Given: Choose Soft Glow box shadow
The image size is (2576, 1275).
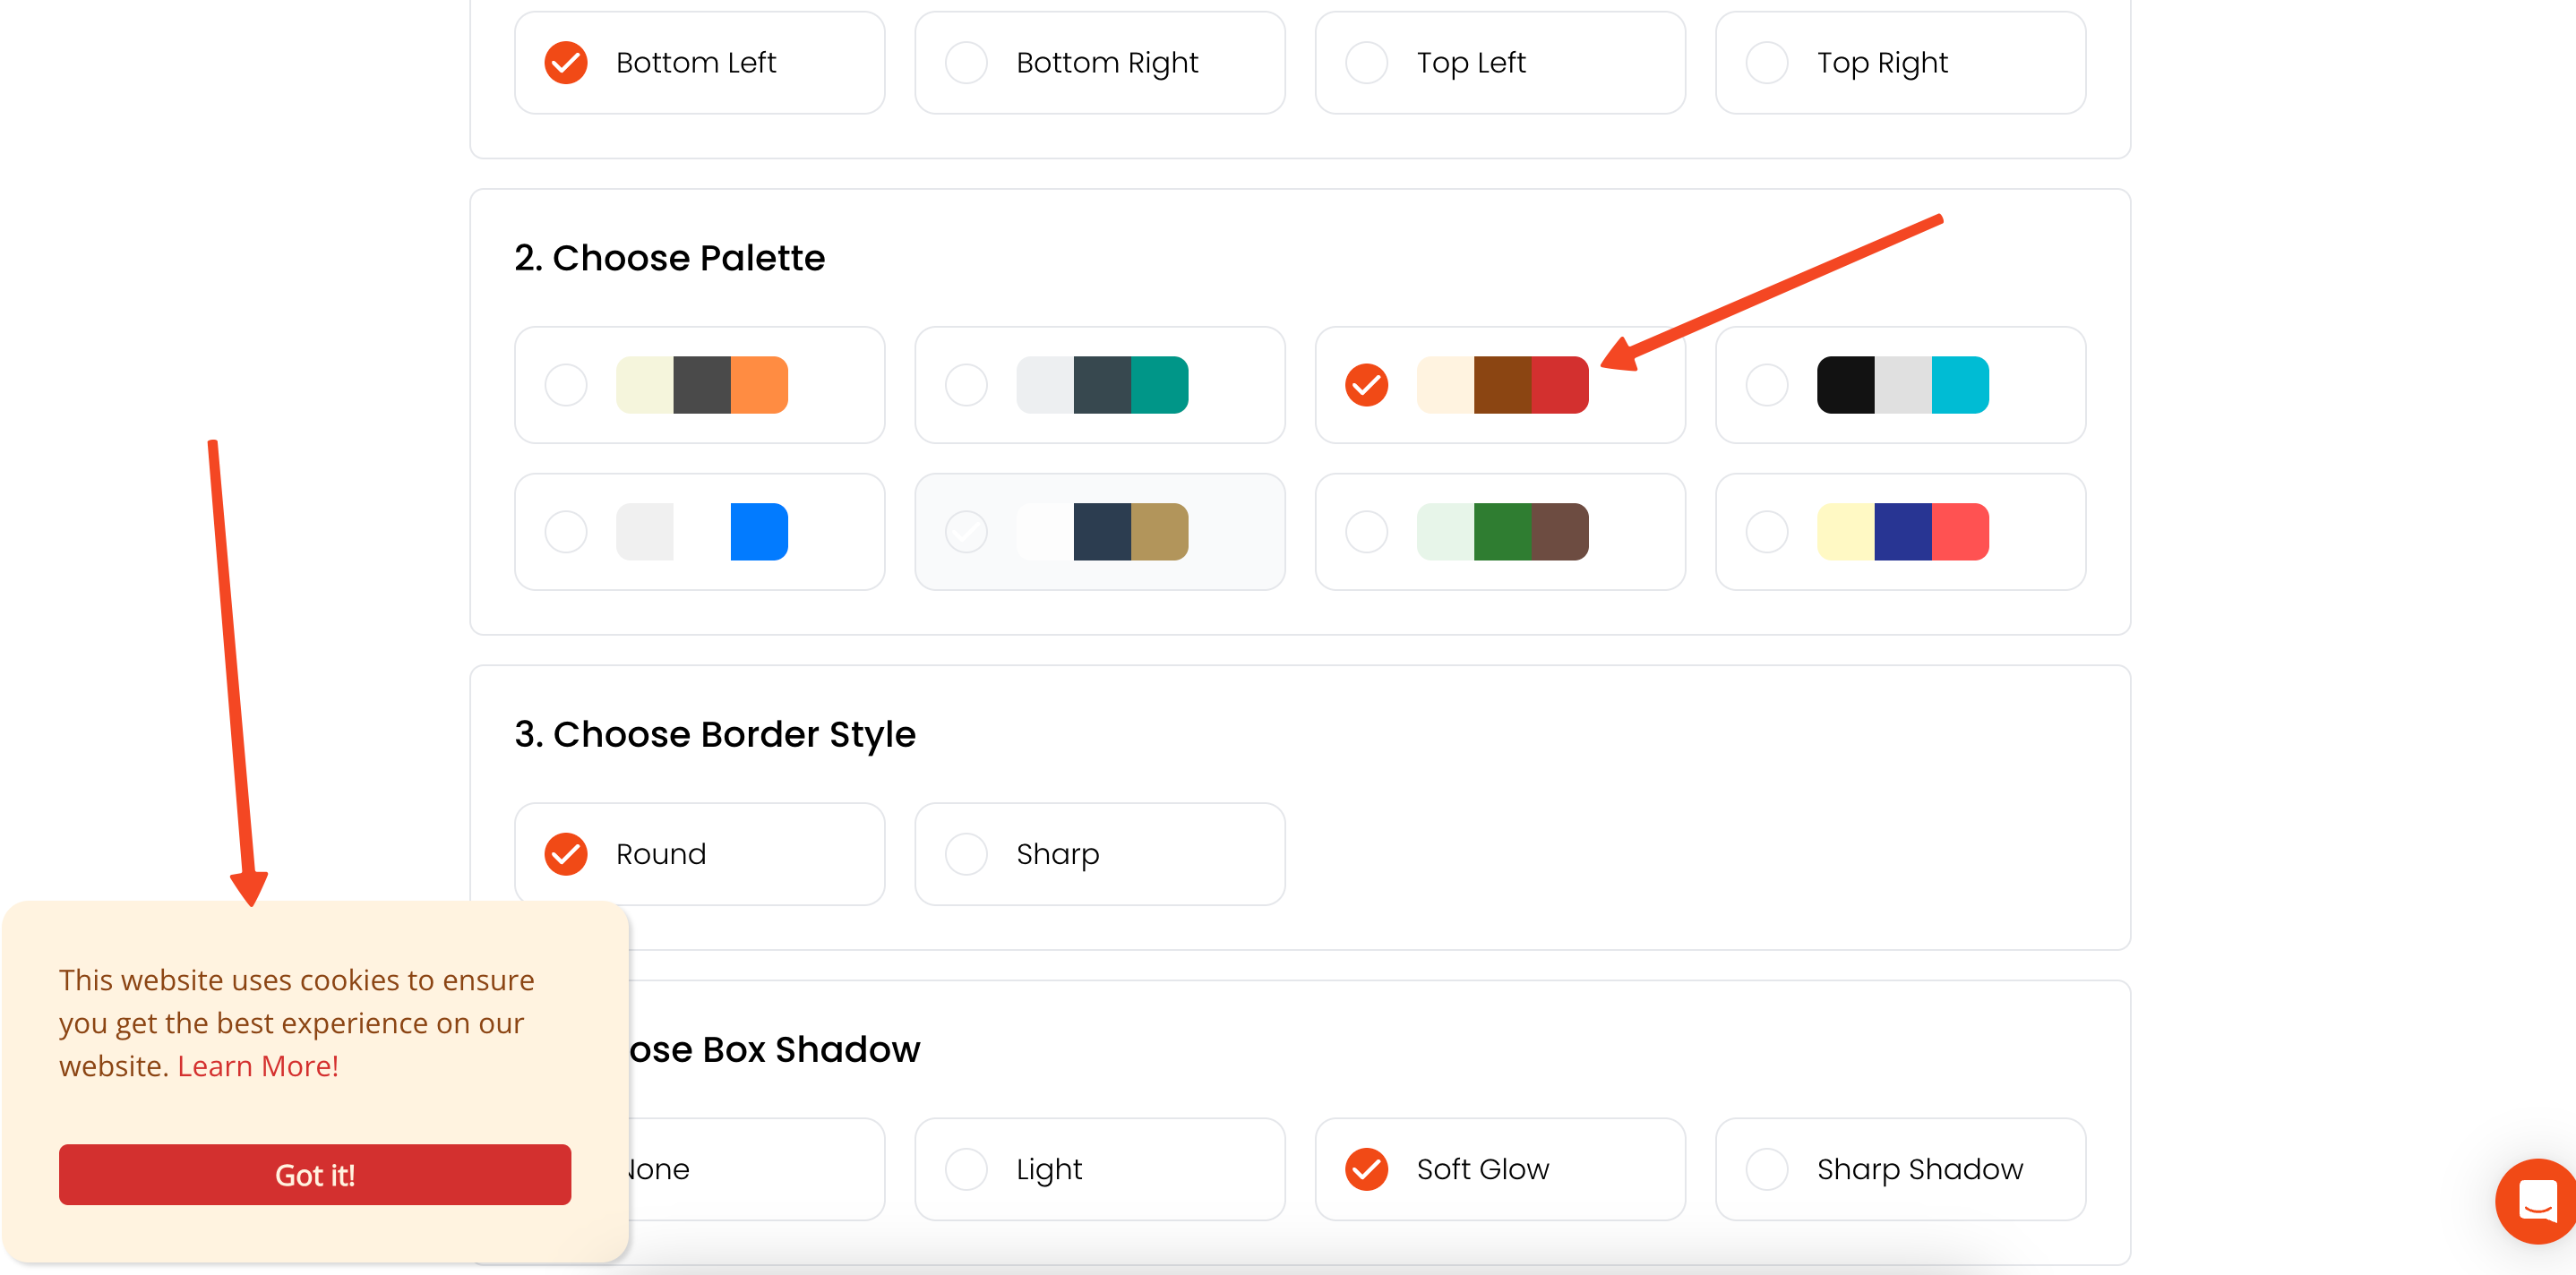Looking at the screenshot, I should click(x=1499, y=1169).
